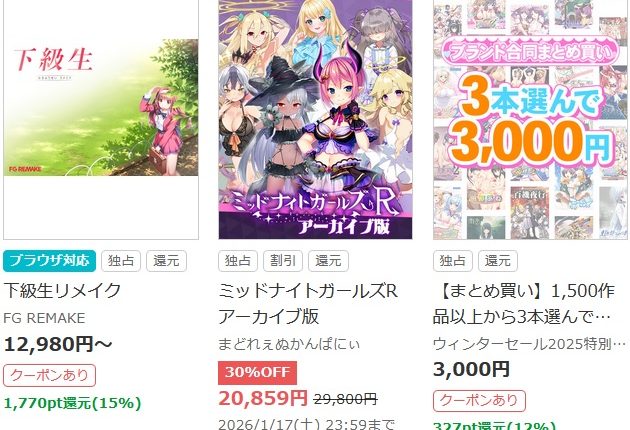Click the 還元 tag under まとめ買い item

498,261
